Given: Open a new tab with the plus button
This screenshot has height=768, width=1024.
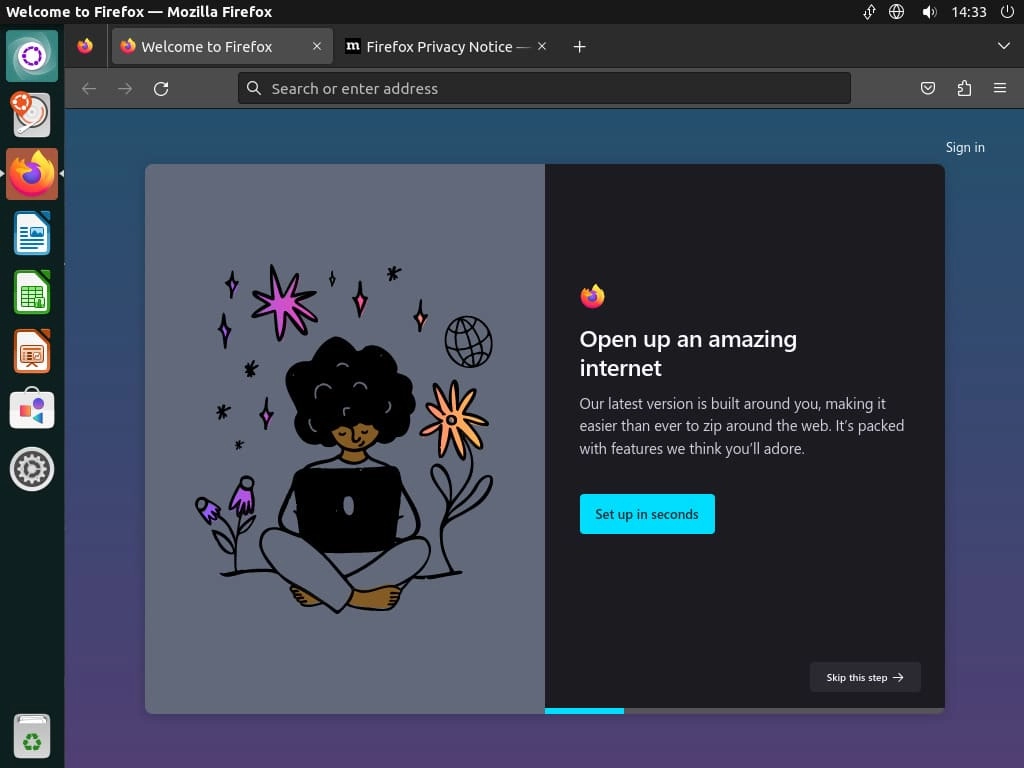Looking at the screenshot, I should [x=579, y=46].
